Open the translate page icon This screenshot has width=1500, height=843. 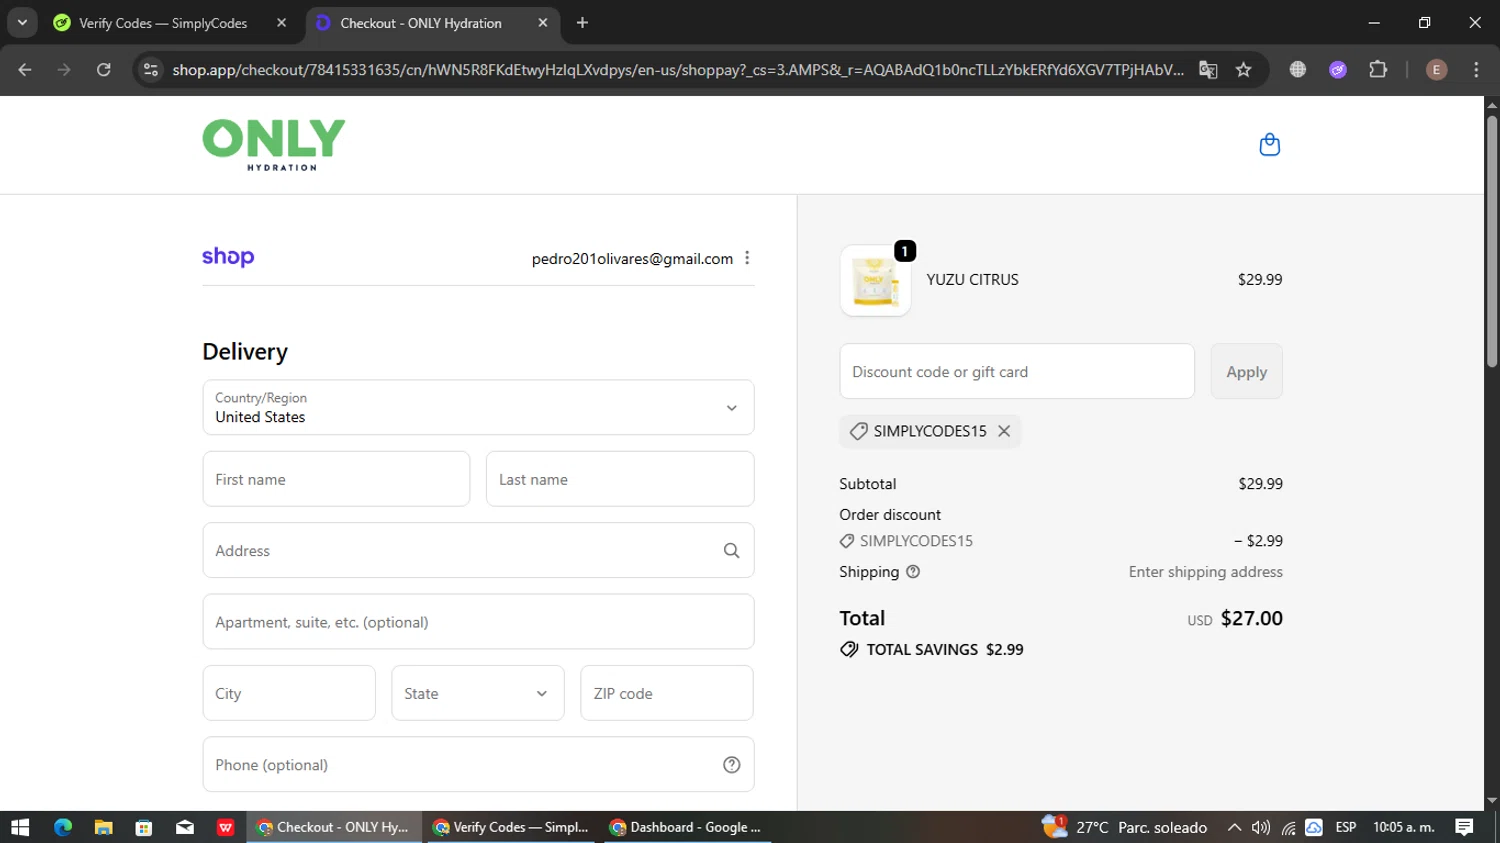(x=1208, y=69)
